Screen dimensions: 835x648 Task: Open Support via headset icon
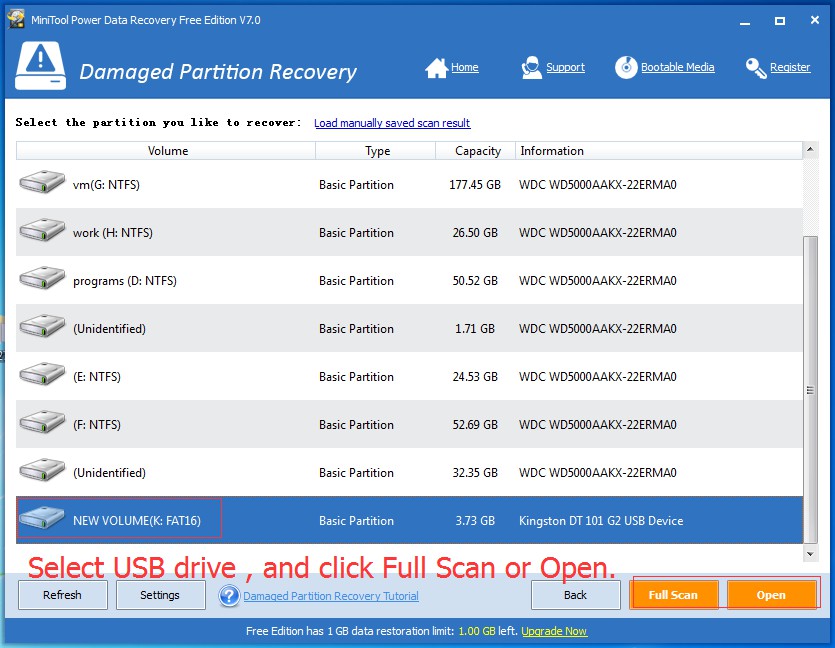[x=530, y=66]
